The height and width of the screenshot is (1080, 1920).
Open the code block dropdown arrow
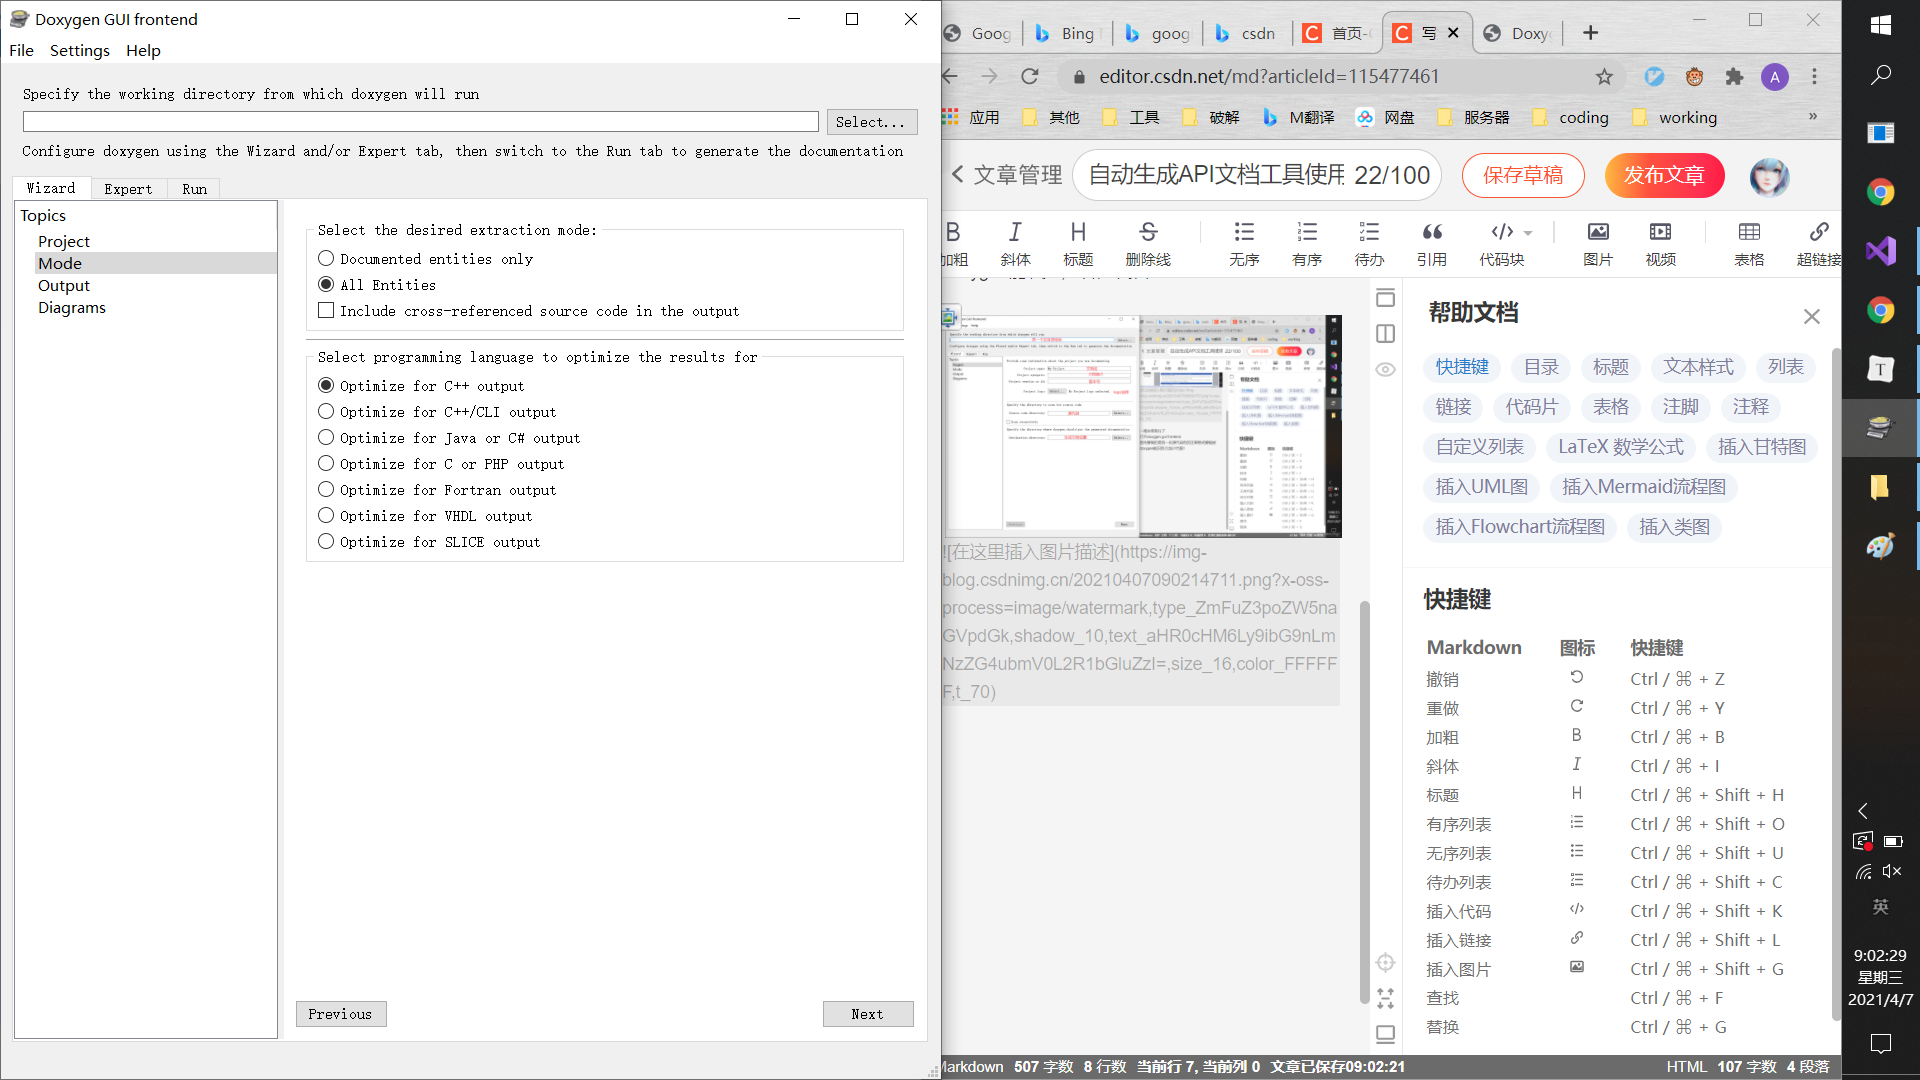1528,233
